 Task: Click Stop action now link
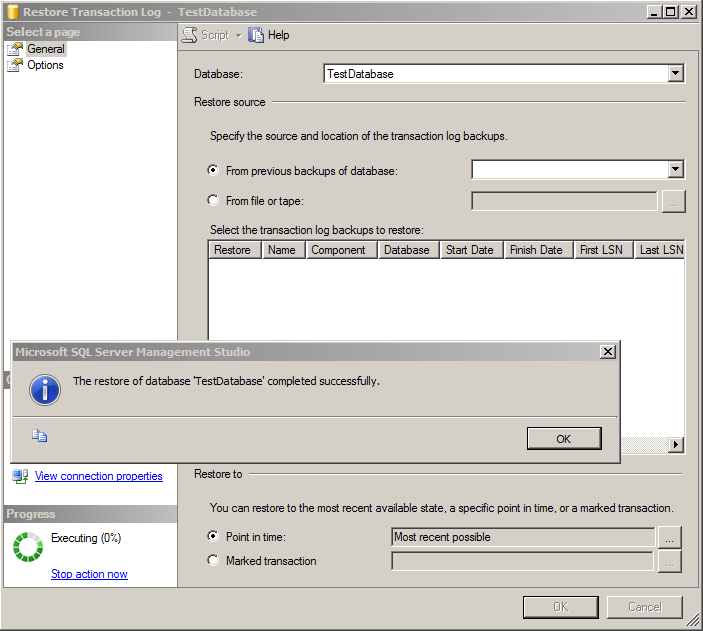(89, 574)
